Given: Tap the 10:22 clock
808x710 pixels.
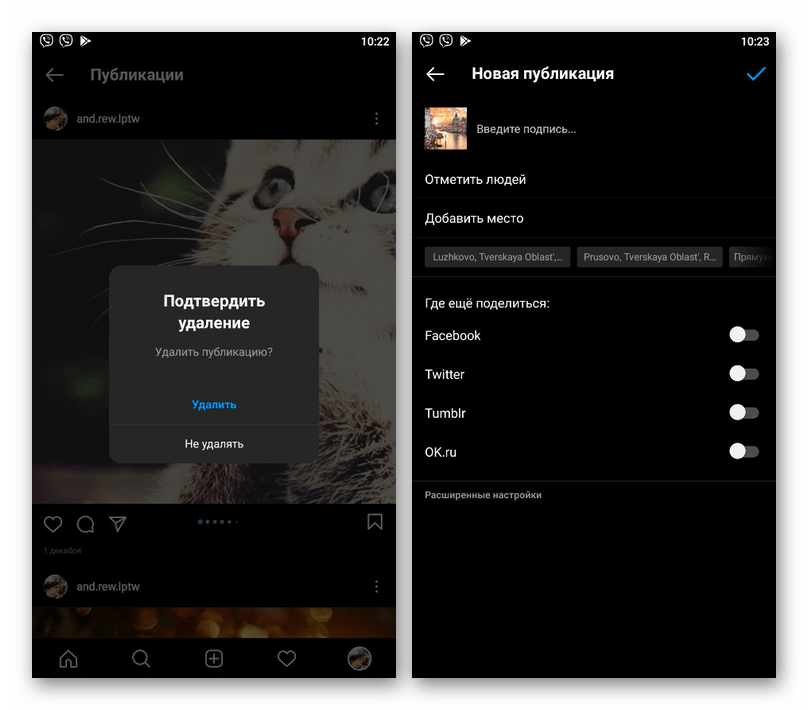Looking at the screenshot, I should pos(375,41).
